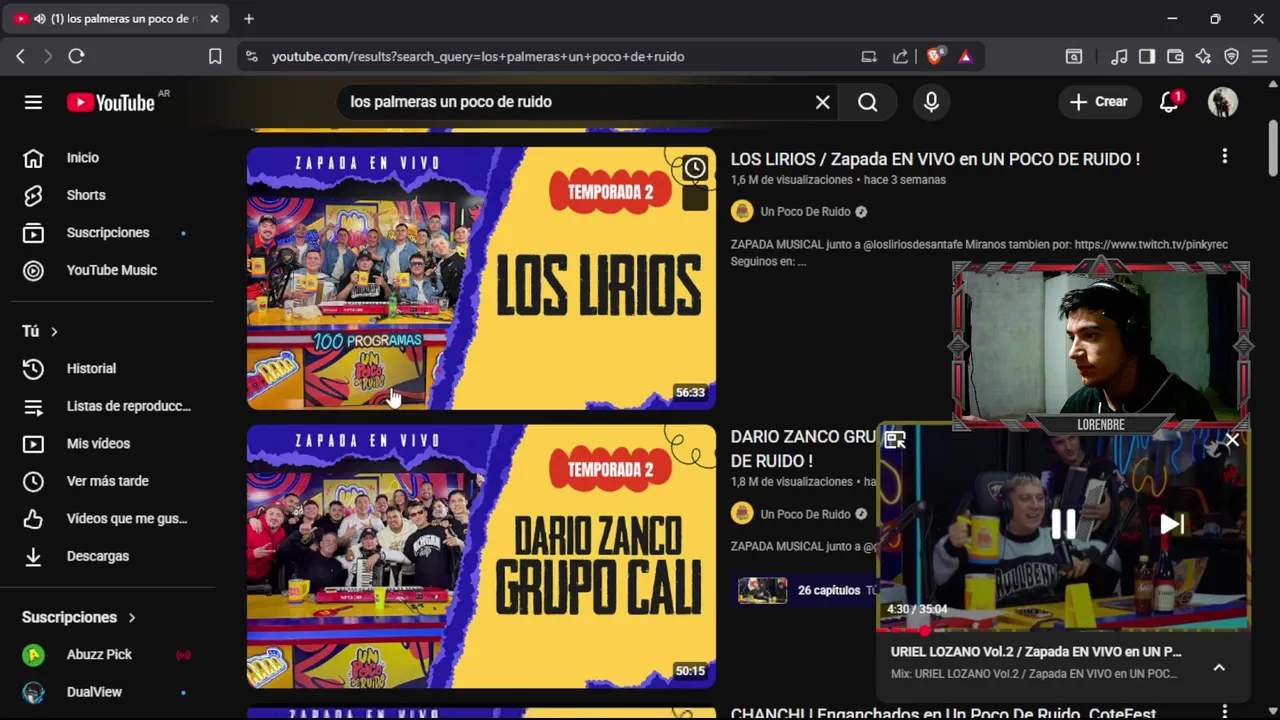Open Brave Wallet toolbar icon
The height and width of the screenshot is (720, 1280).
coord(1175,57)
